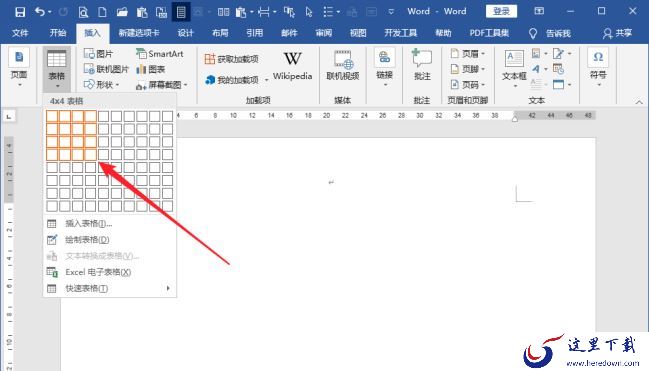Open the PDF工具集 tab

pos(489,33)
